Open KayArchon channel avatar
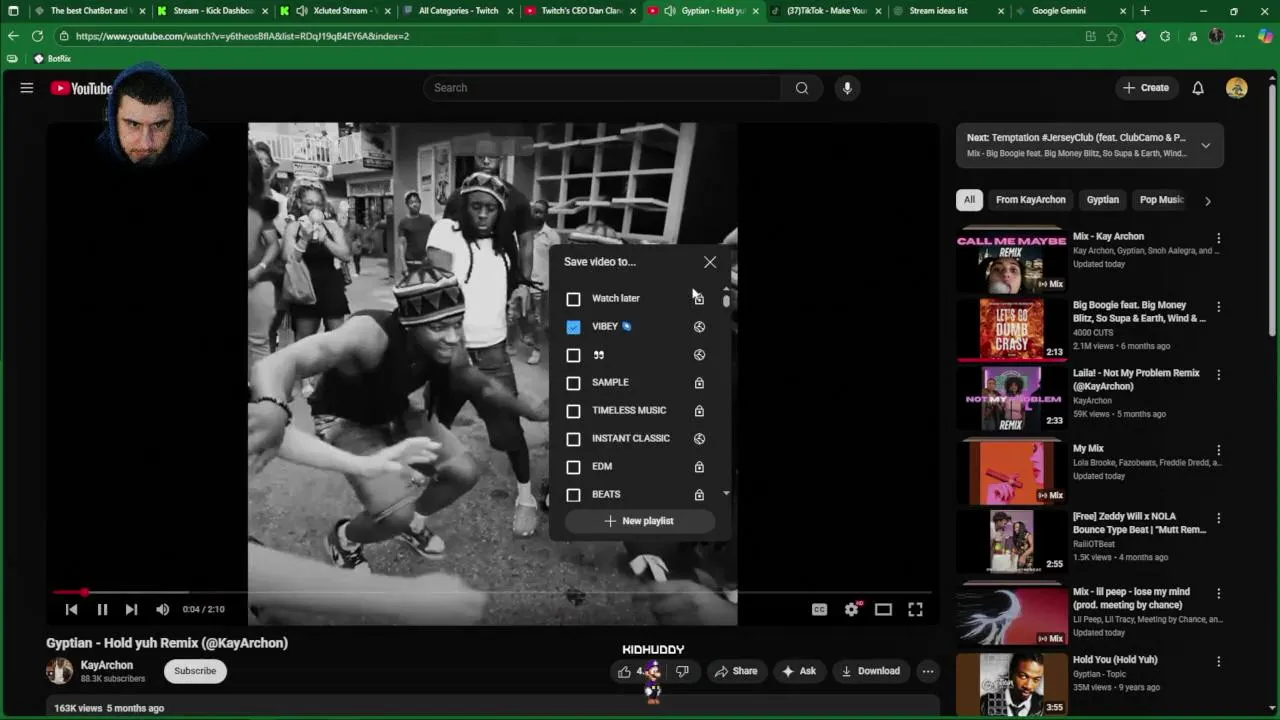The width and height of the screenshot is (1280, 720). [60, 671]
